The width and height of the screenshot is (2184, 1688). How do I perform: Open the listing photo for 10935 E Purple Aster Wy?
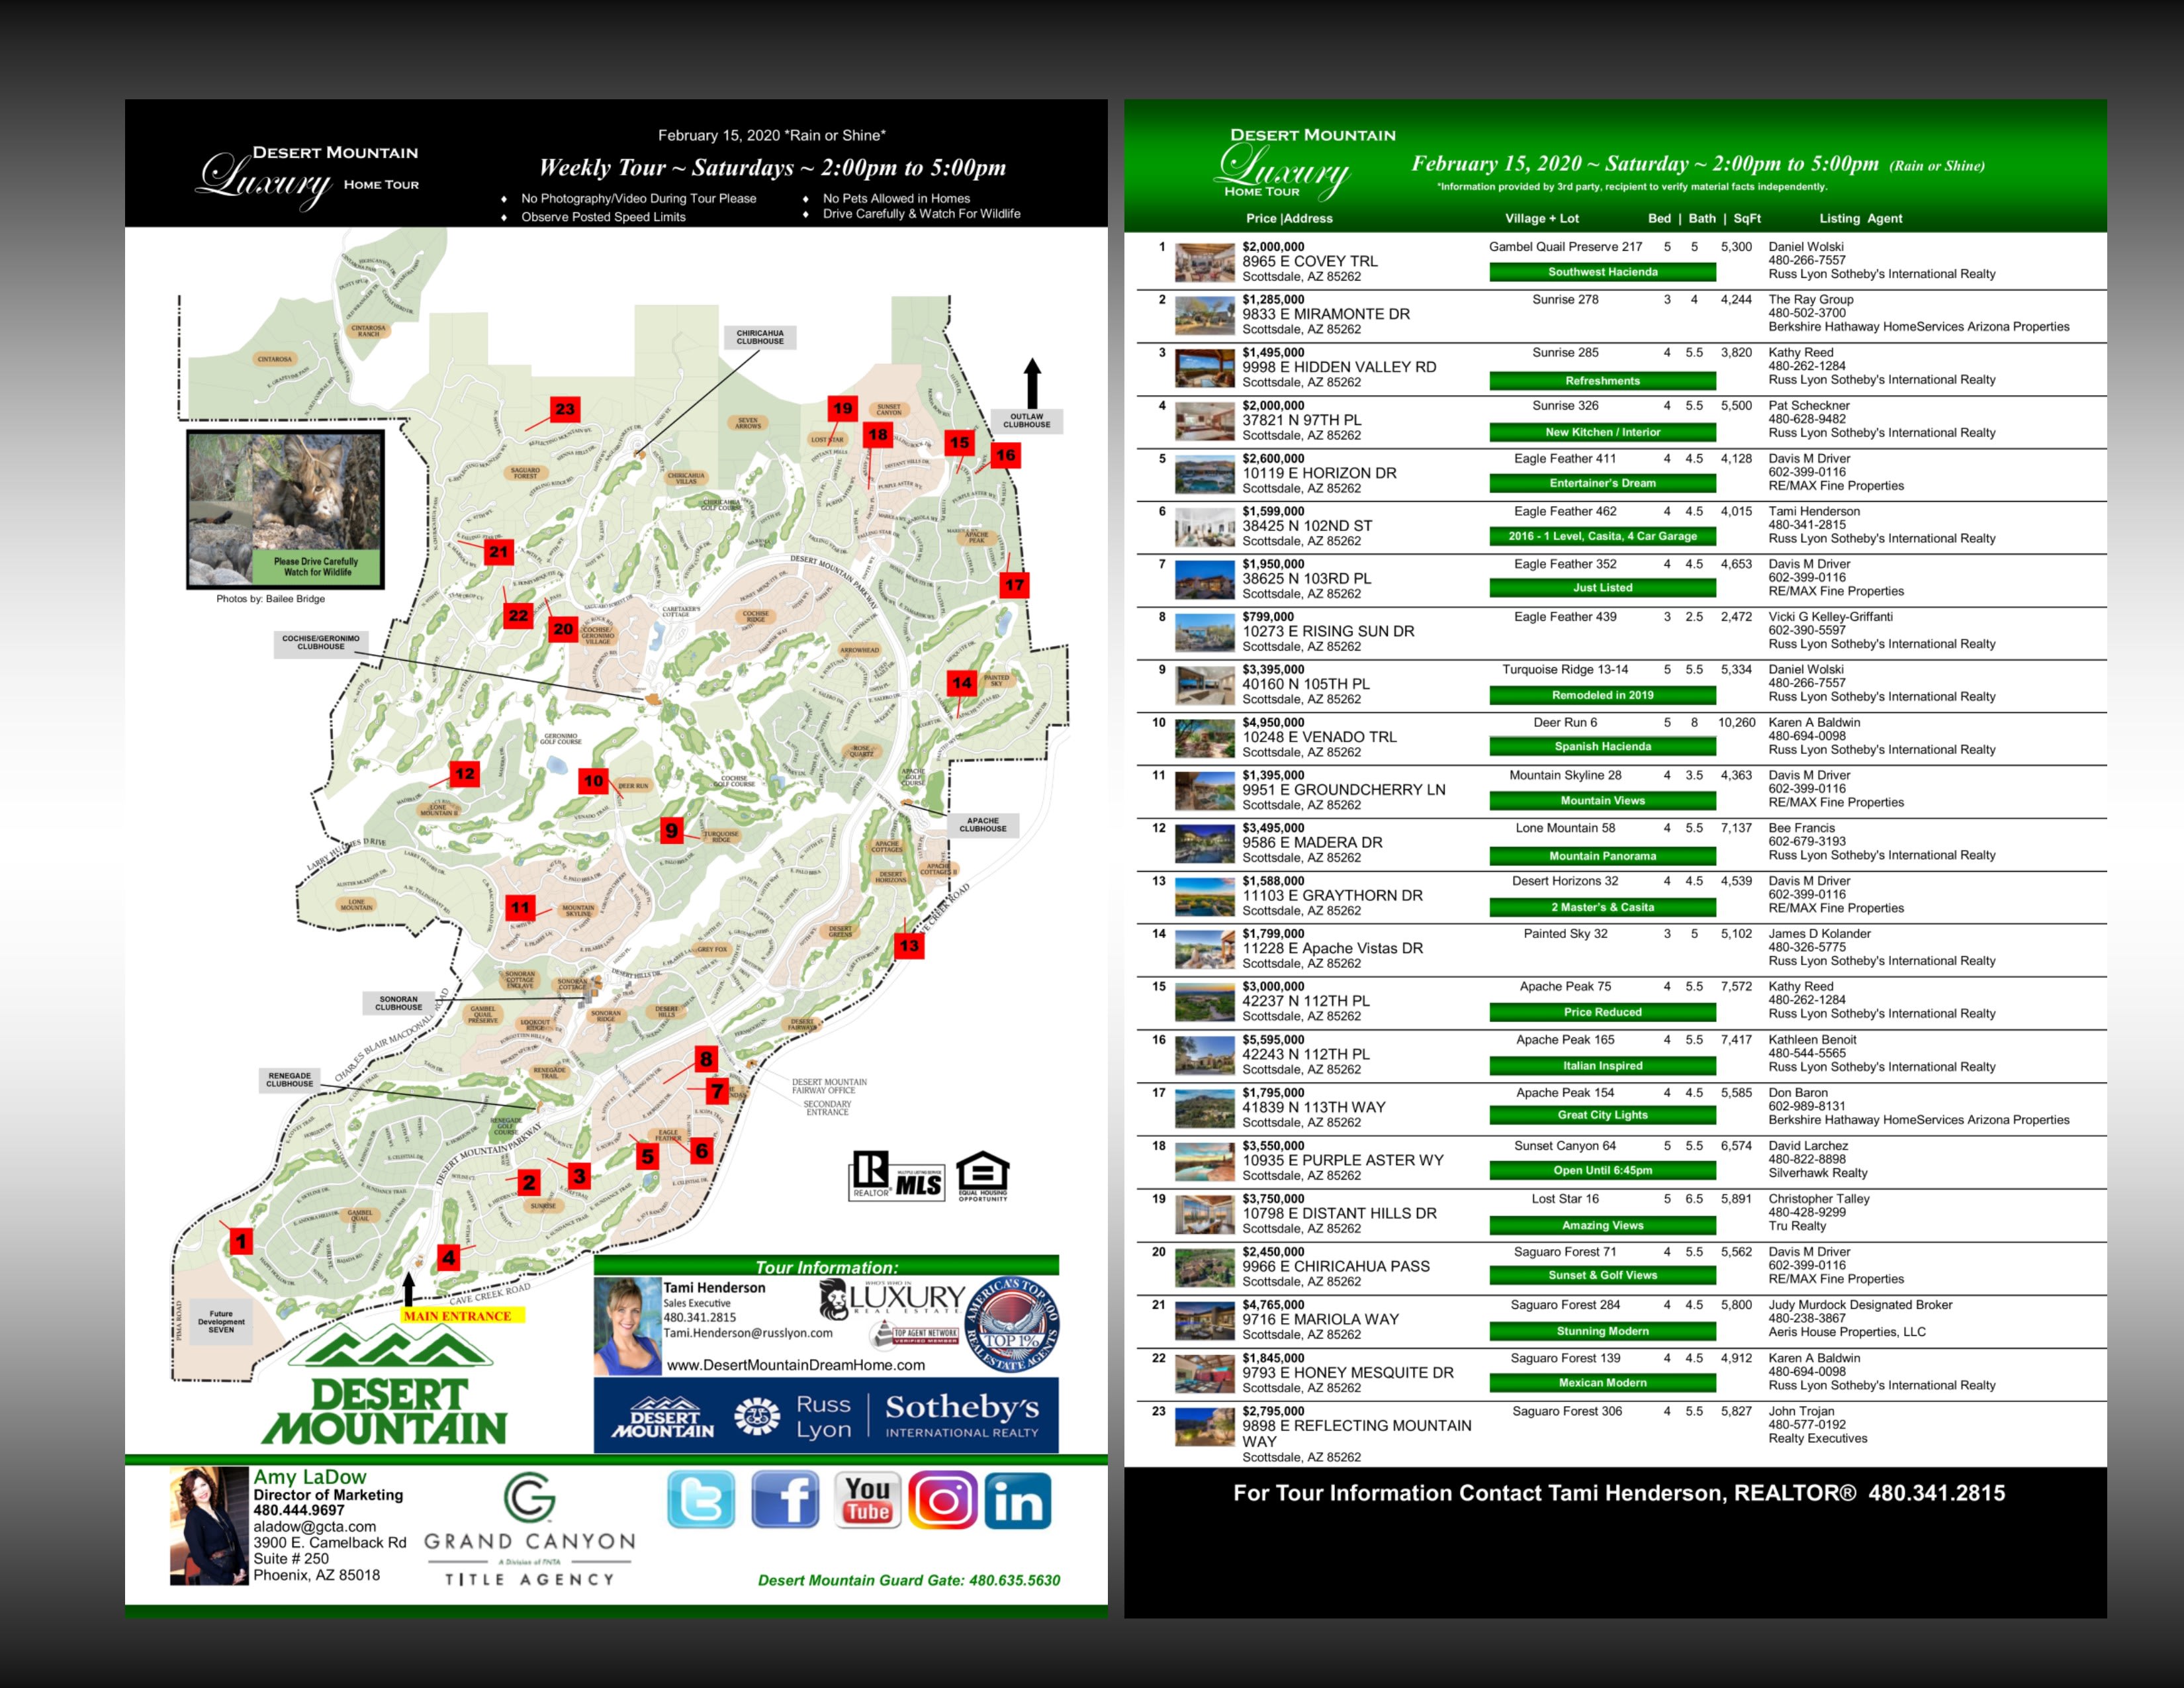pyautogui.click(x=1204, y=1163)
